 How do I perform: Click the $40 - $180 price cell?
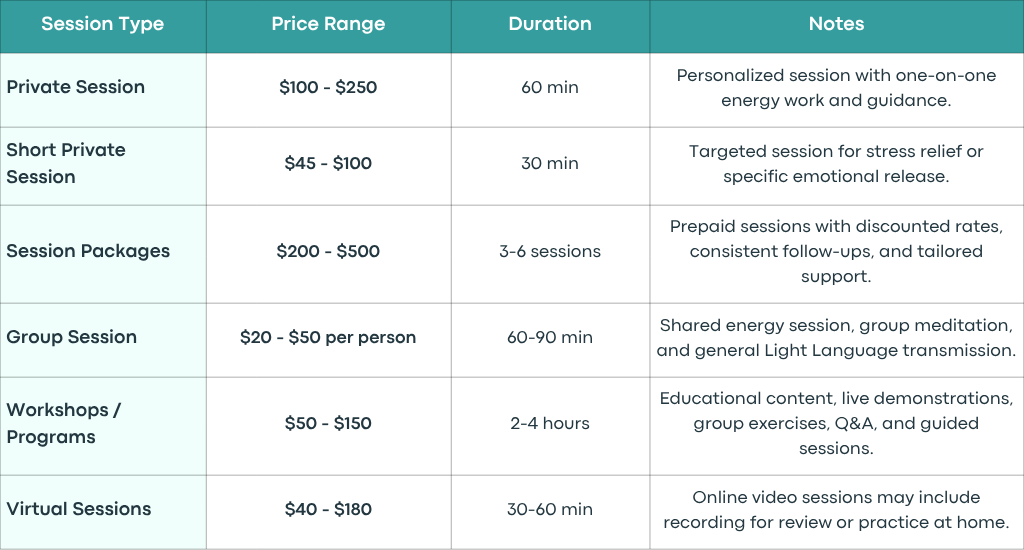coord(328,510)
